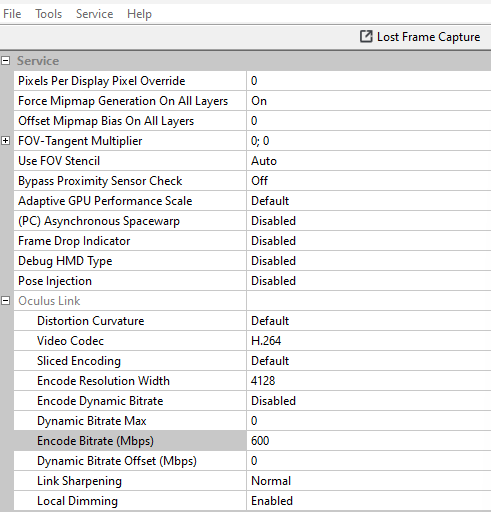The image size is (491, 512).
Task: Select (PC) Asynchronous Spacewarp label
Action: point(99,221)
